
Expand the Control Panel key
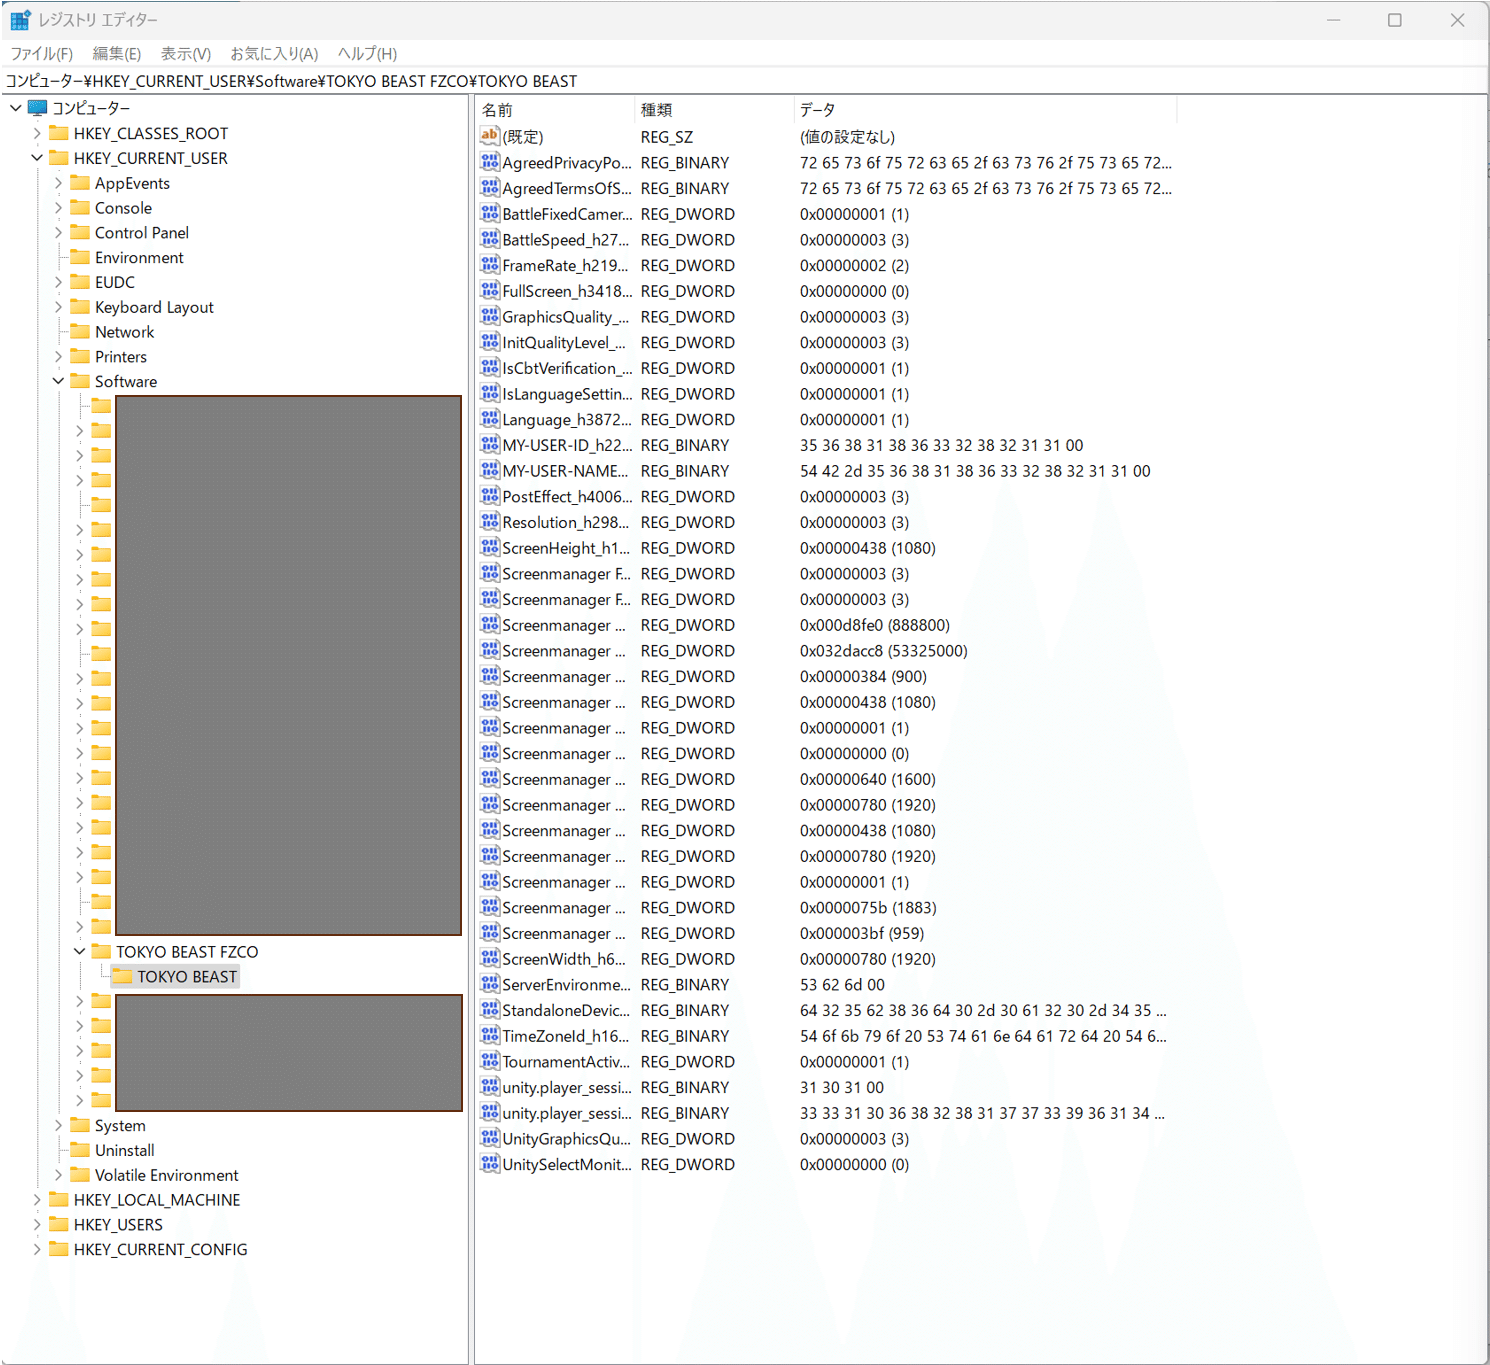(x=58, y=232)
